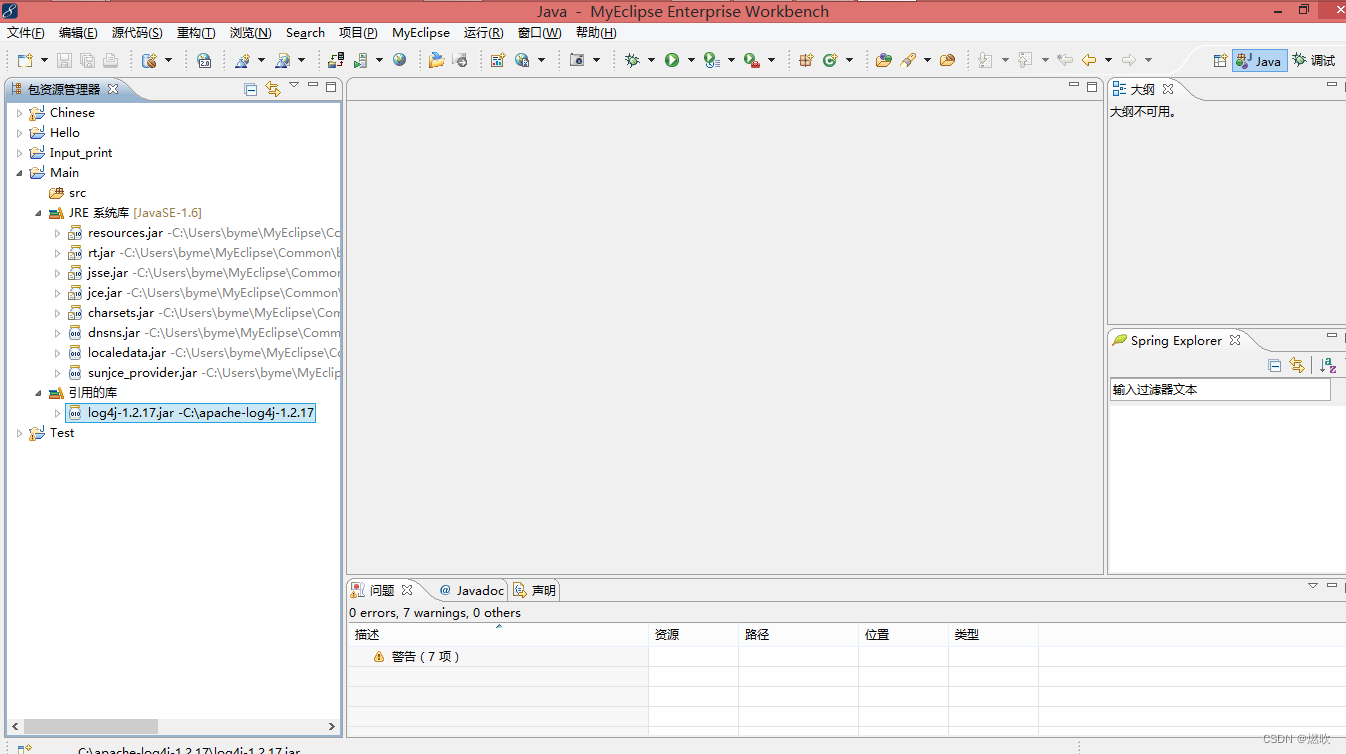Viewport: 1346px width, 754px height.
Task: Collapse the JRE 系统库 node
Action: [x=38, y=213]
